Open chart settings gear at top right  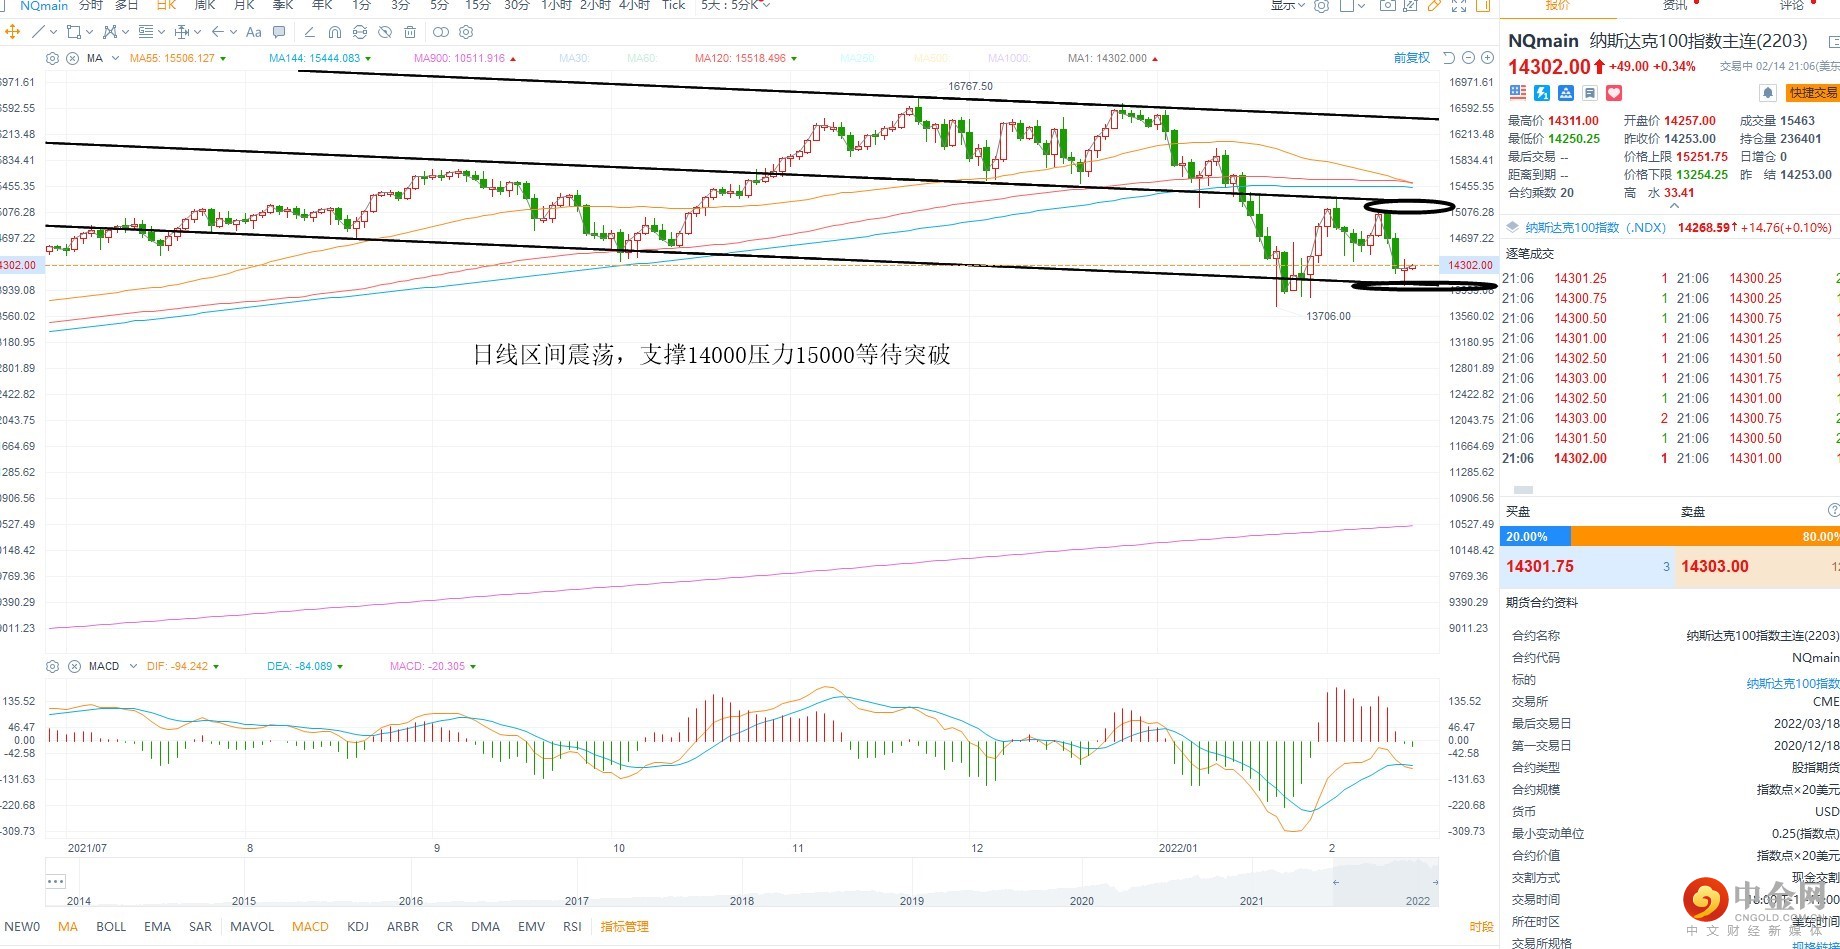(x=1321, y=6)
